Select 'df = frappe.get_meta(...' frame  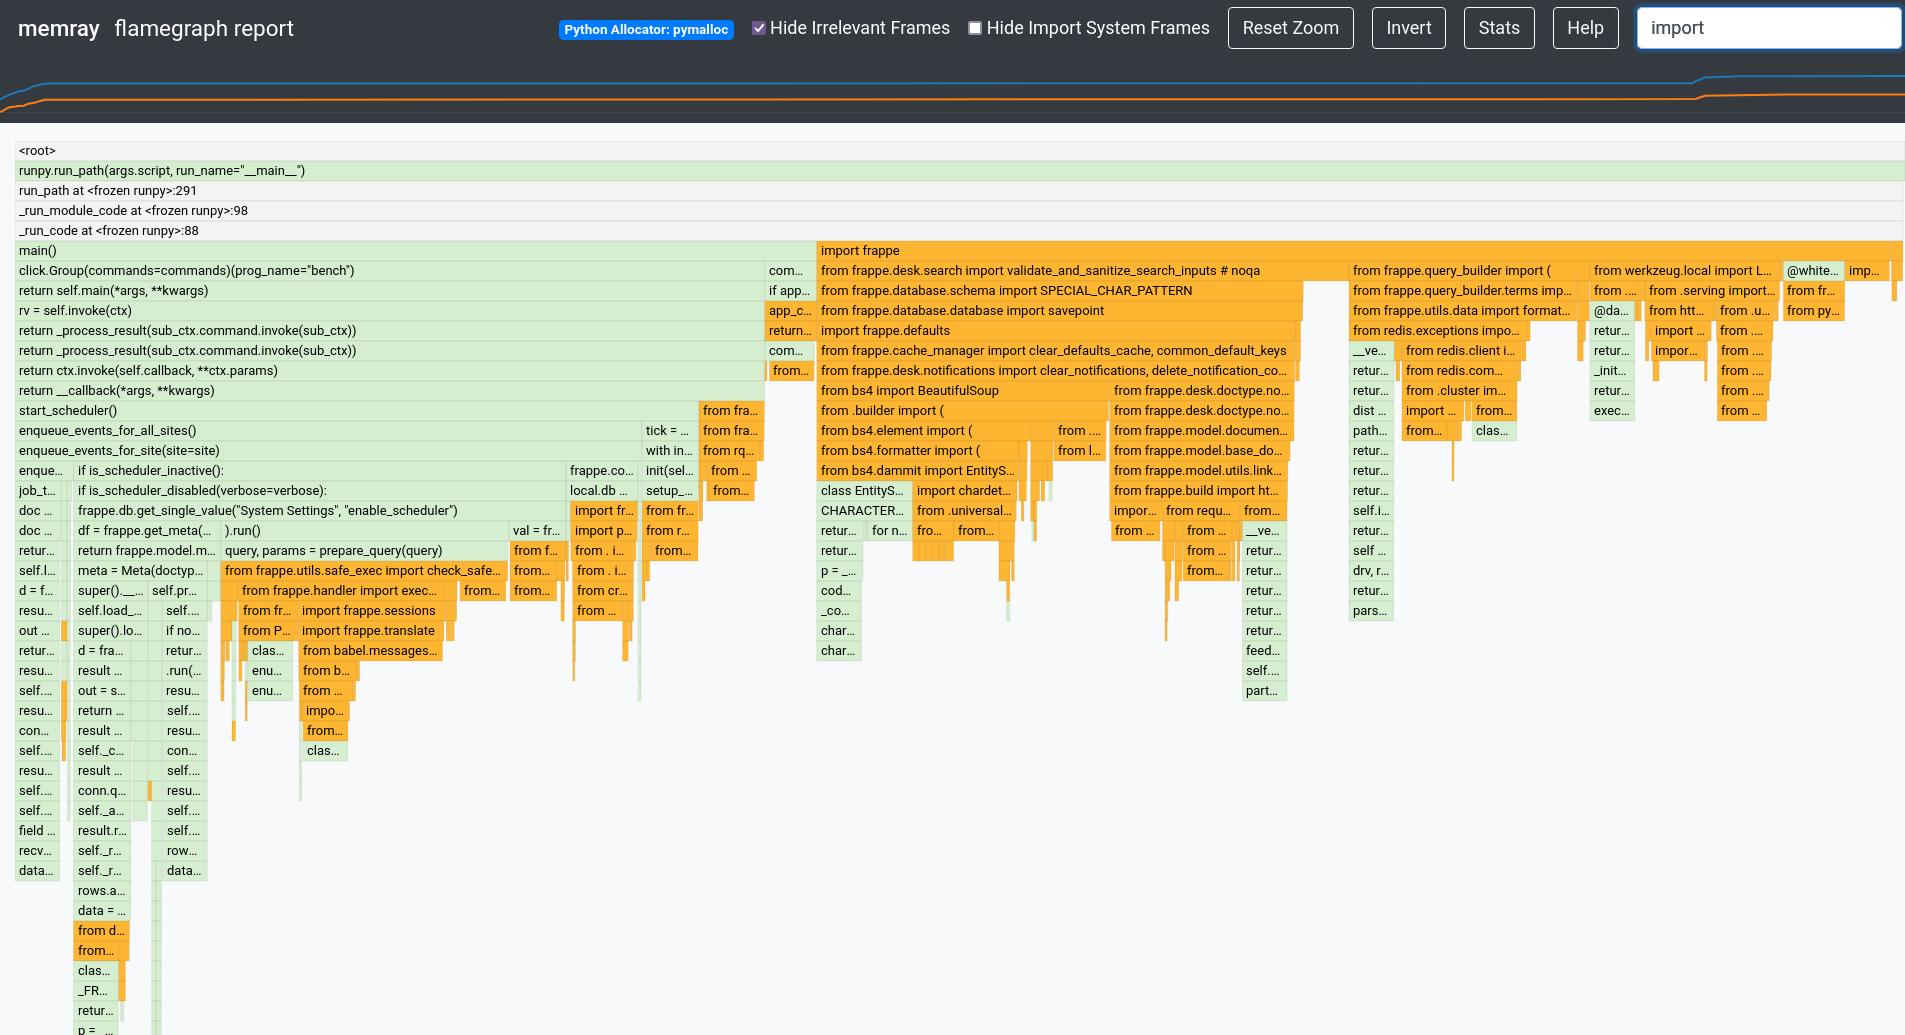tap(146, 531)
